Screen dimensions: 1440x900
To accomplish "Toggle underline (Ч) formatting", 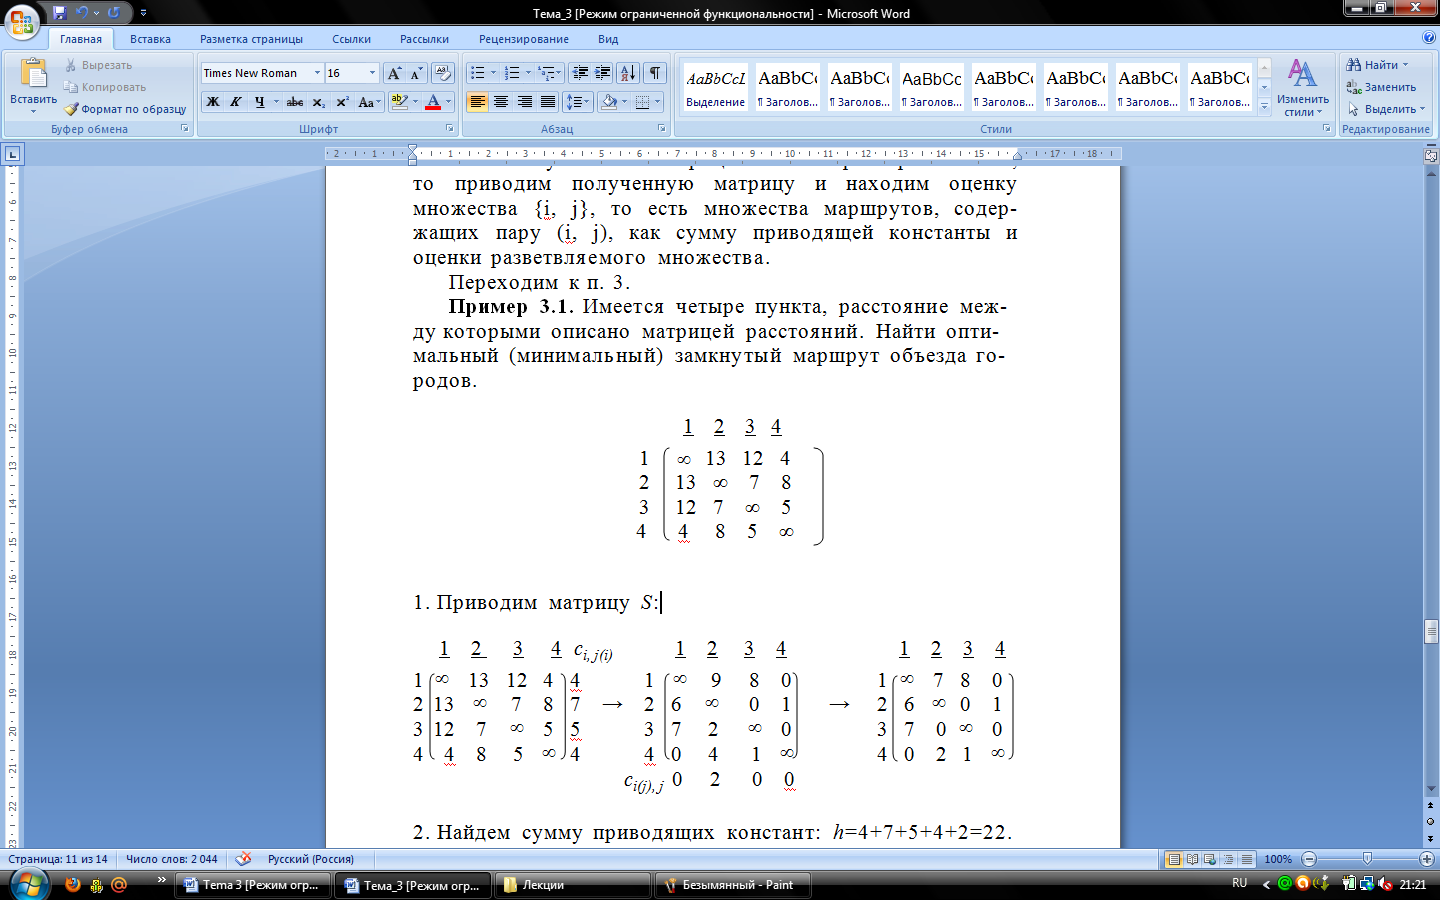I will 260,102.
